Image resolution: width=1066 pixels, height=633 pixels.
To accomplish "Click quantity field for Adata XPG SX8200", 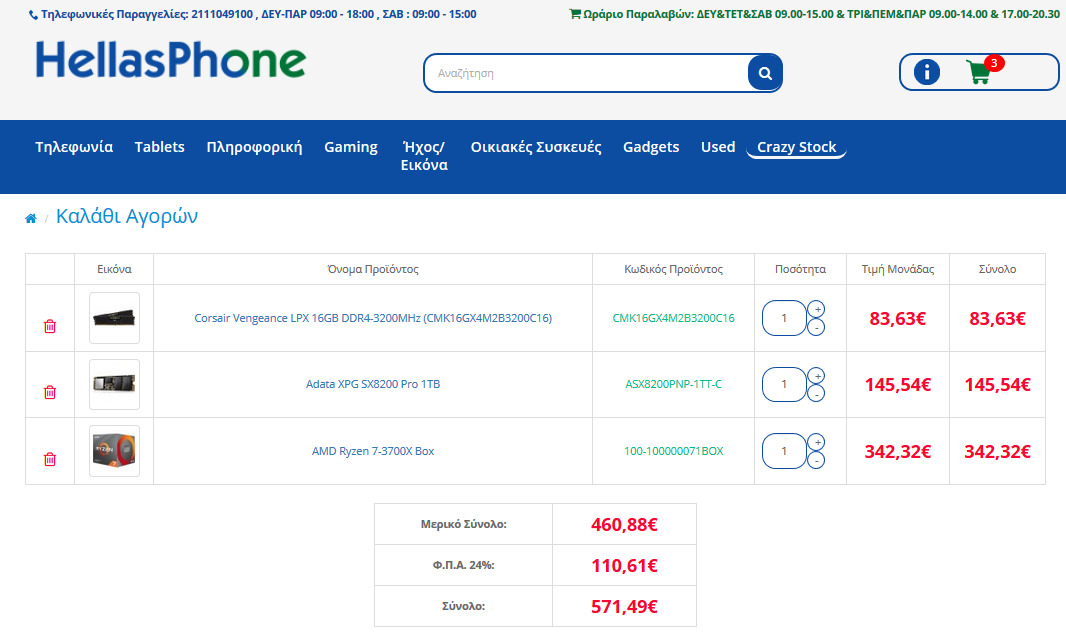I will pos(784,384).
